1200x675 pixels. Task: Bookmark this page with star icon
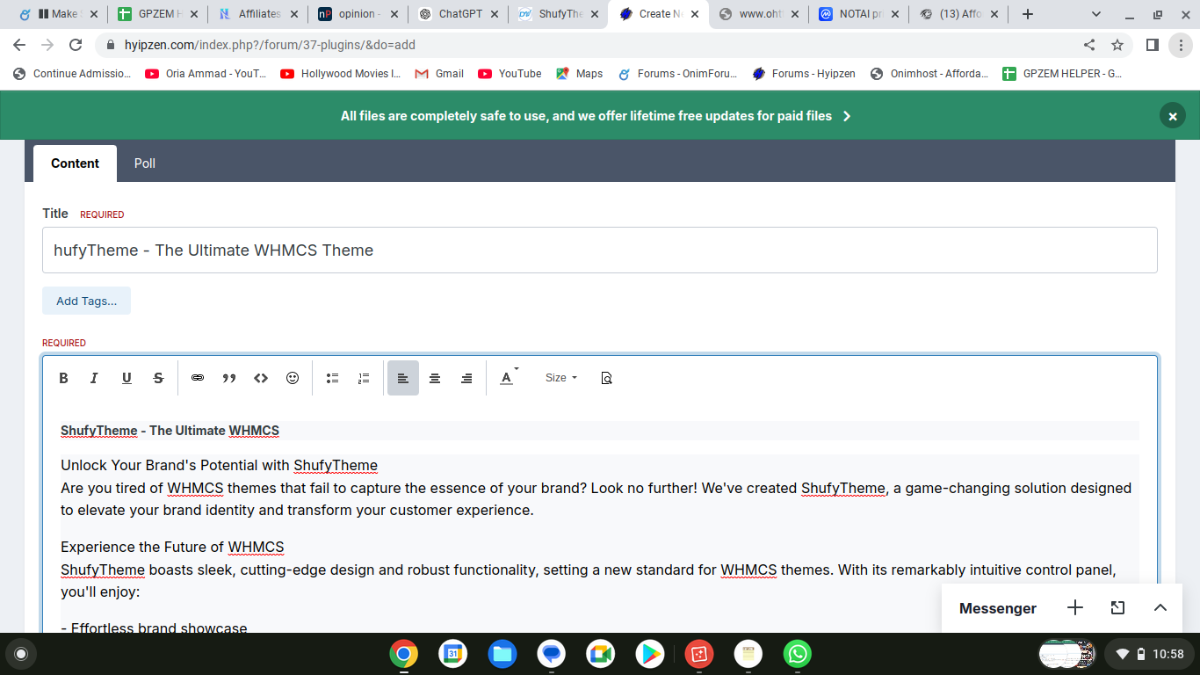coord(1118,45)
